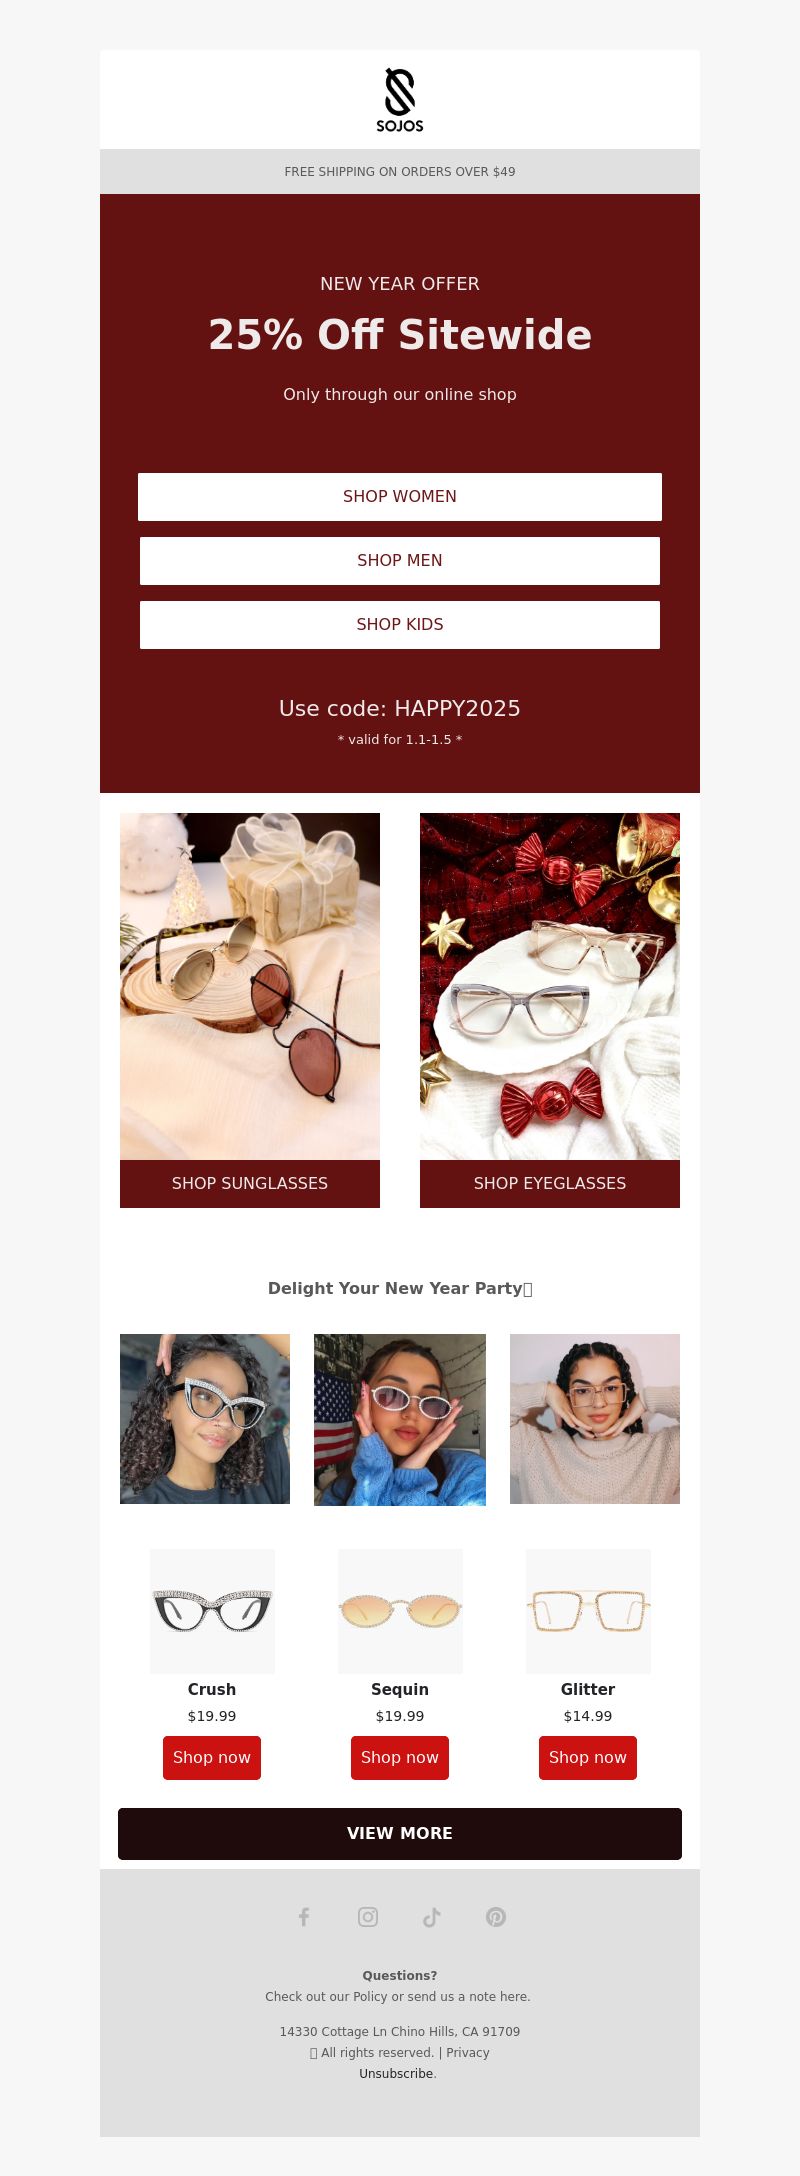Select the SHOP KIDS button
The height and width of the screenshot is (2176, 800).
pyautogui.click(x=400, y=625)
